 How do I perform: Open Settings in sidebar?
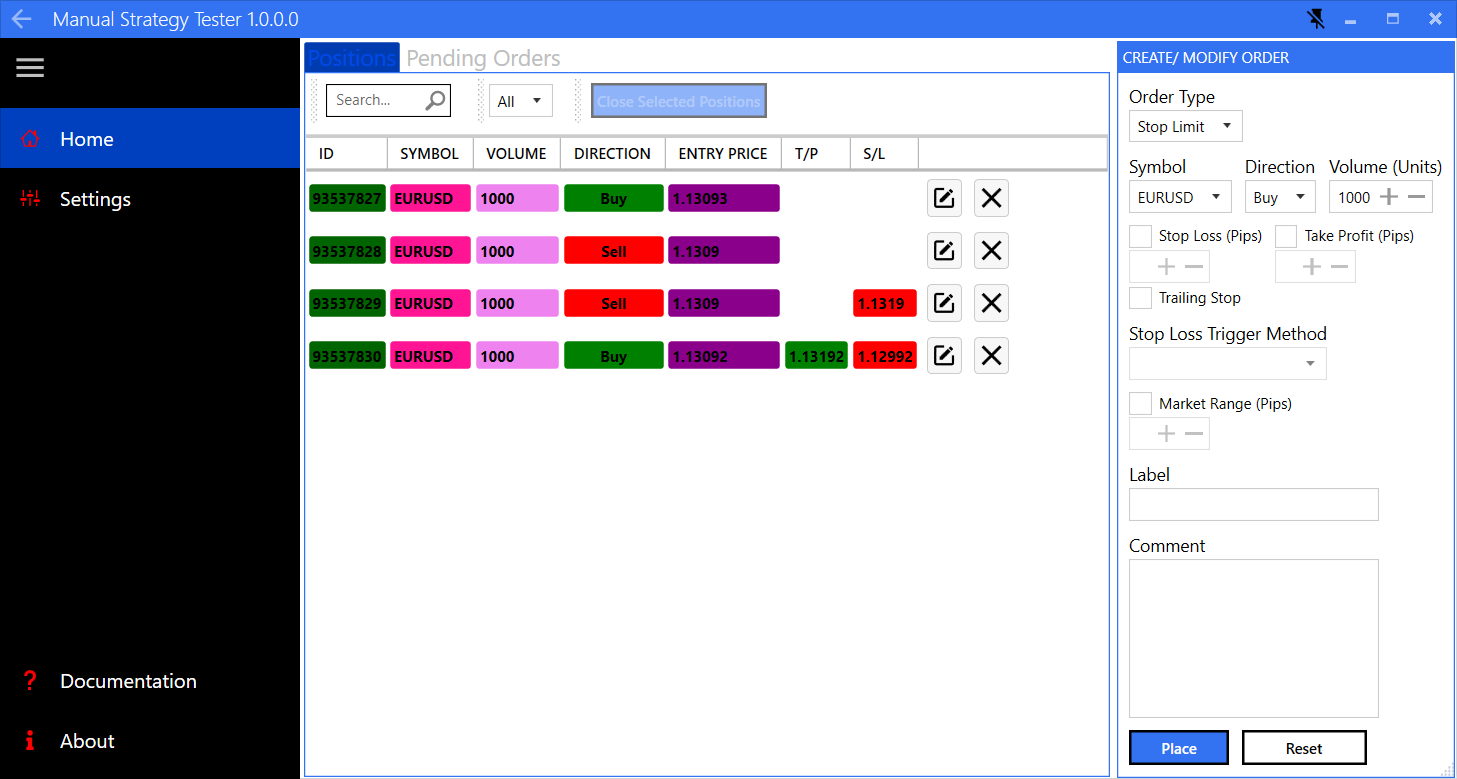click(150, 199)
